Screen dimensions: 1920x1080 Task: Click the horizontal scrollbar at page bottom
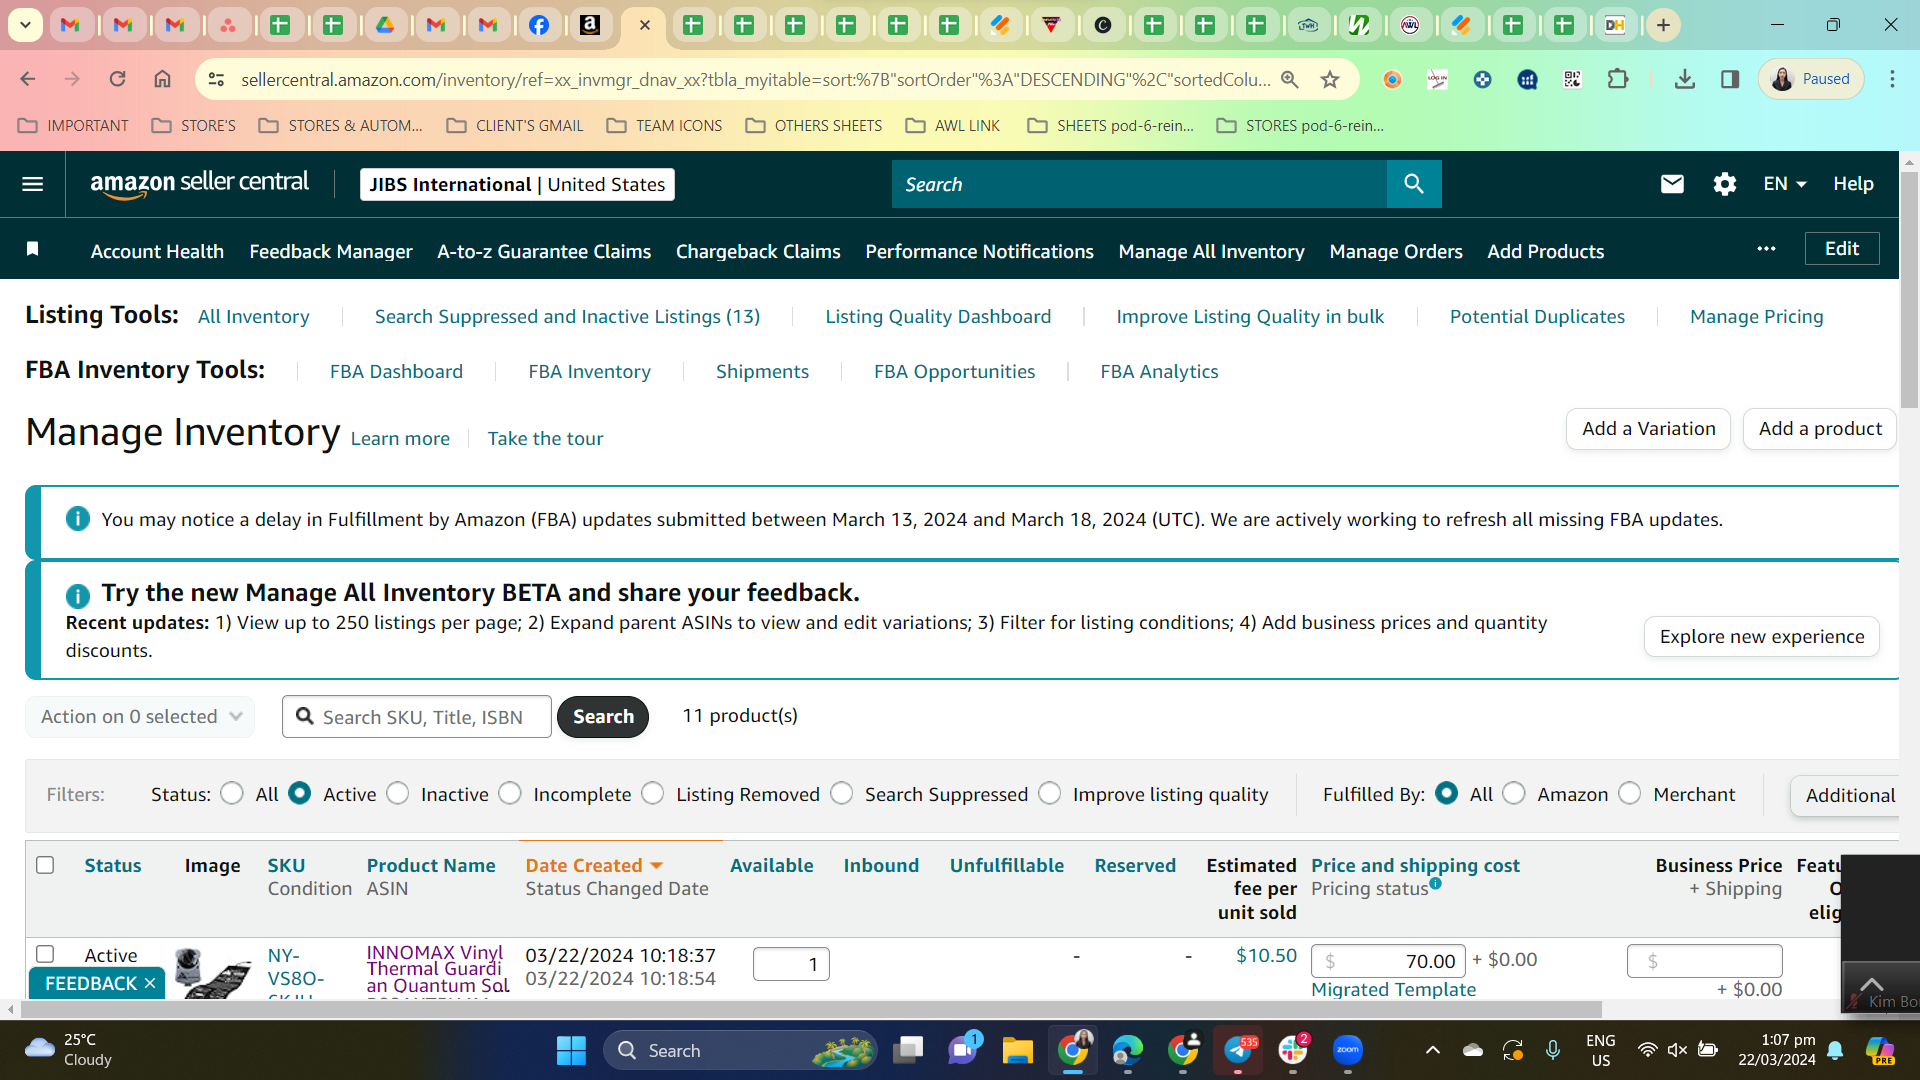(x=810, y=1010)
